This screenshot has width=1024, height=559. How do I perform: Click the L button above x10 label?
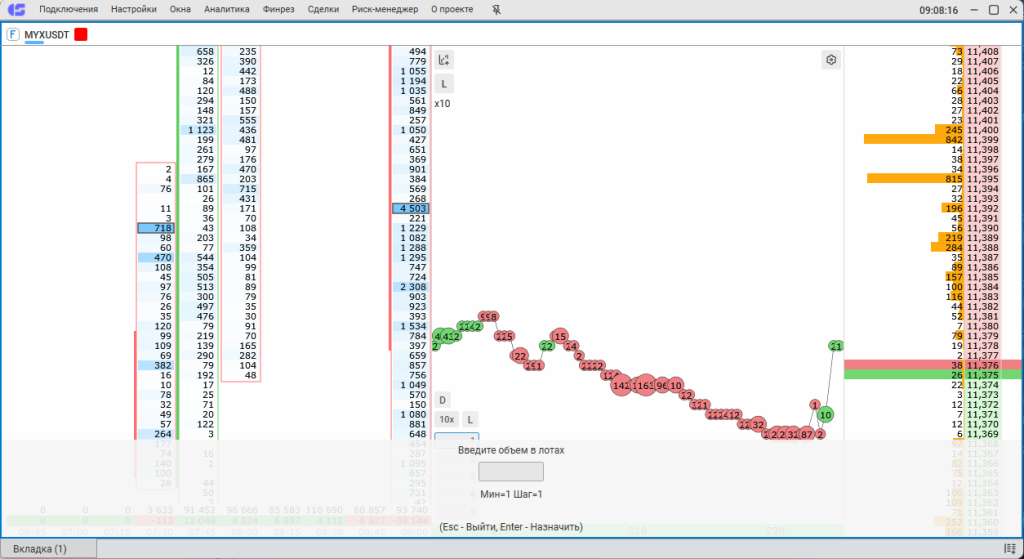point(444,84)
